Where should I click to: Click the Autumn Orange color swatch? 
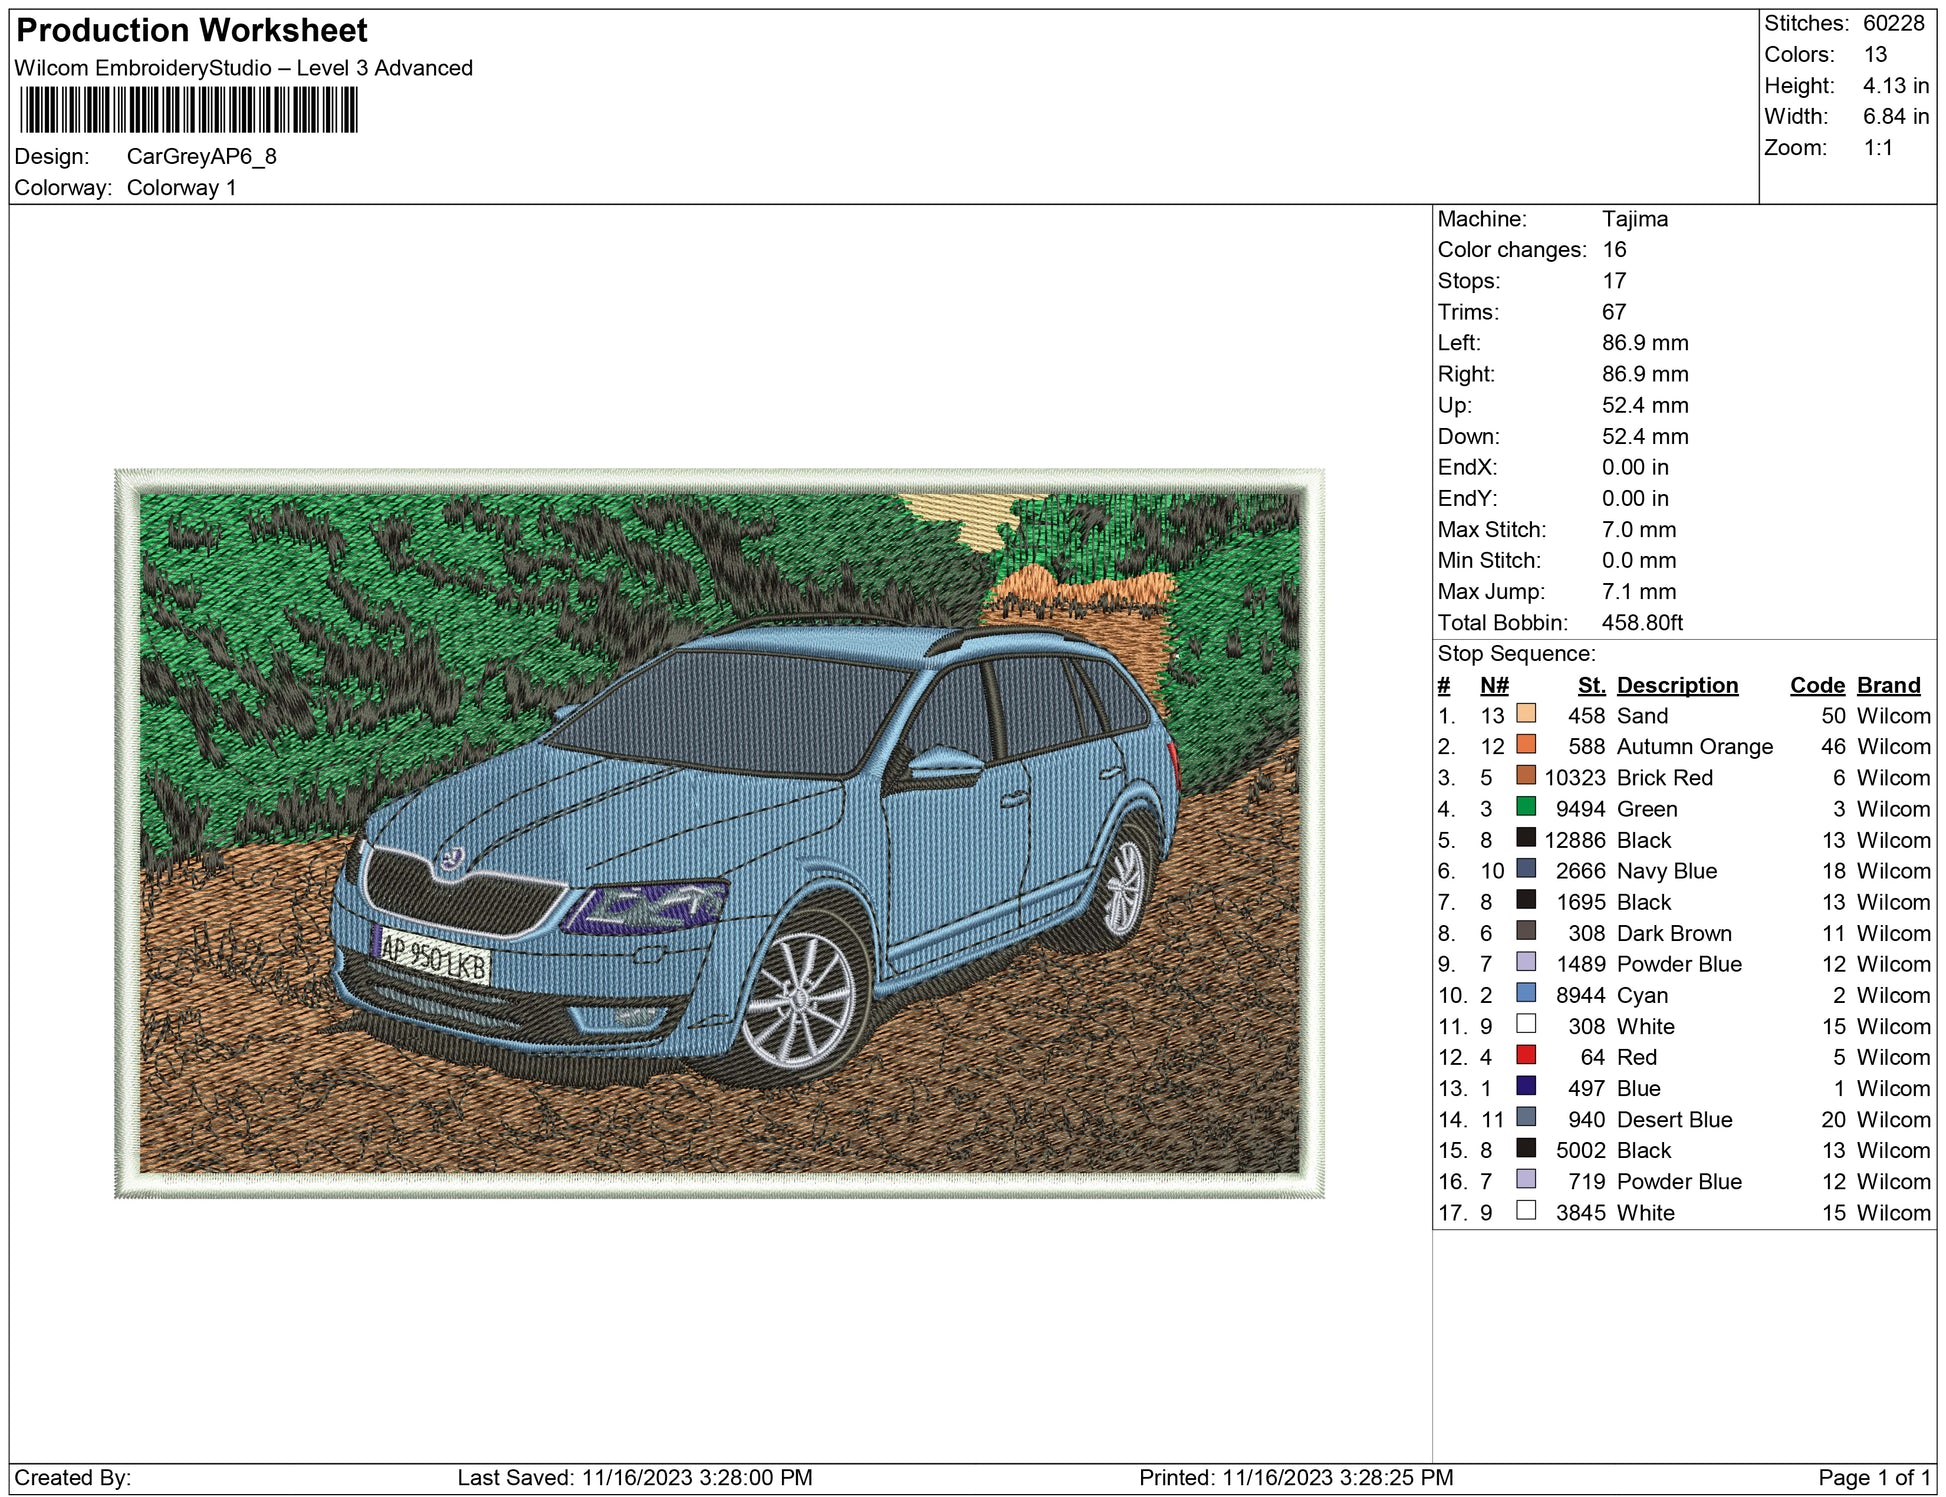pyautogui.click(x=1526, y=744)
